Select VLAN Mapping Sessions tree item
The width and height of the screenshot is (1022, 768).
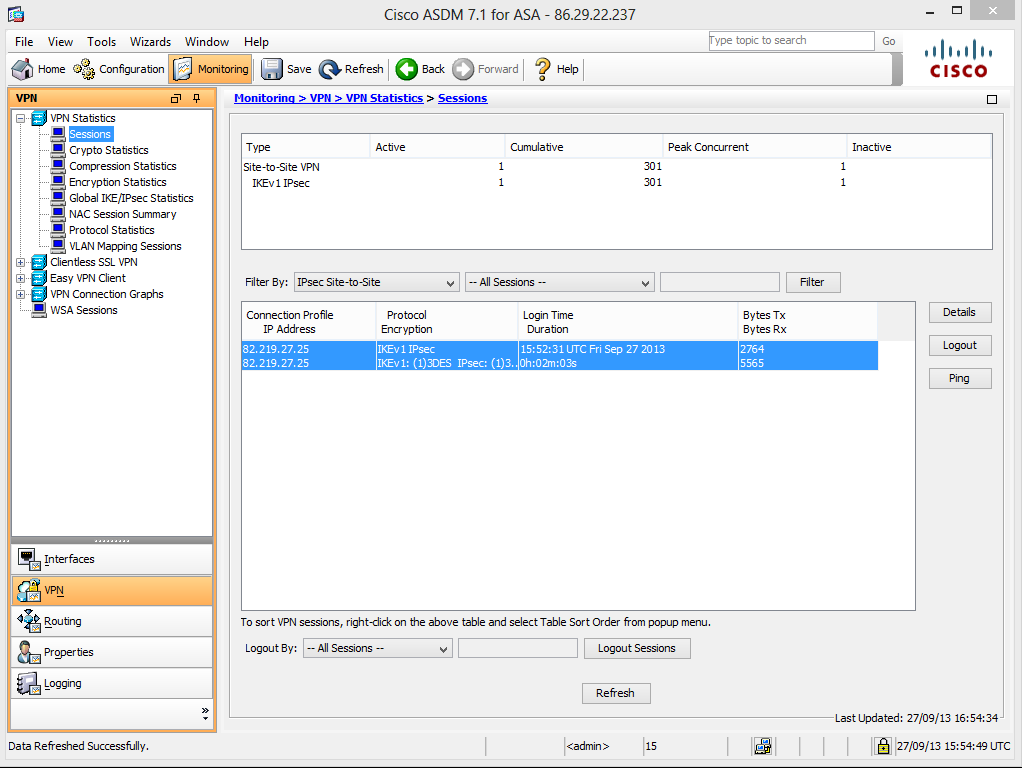[125, 246]
